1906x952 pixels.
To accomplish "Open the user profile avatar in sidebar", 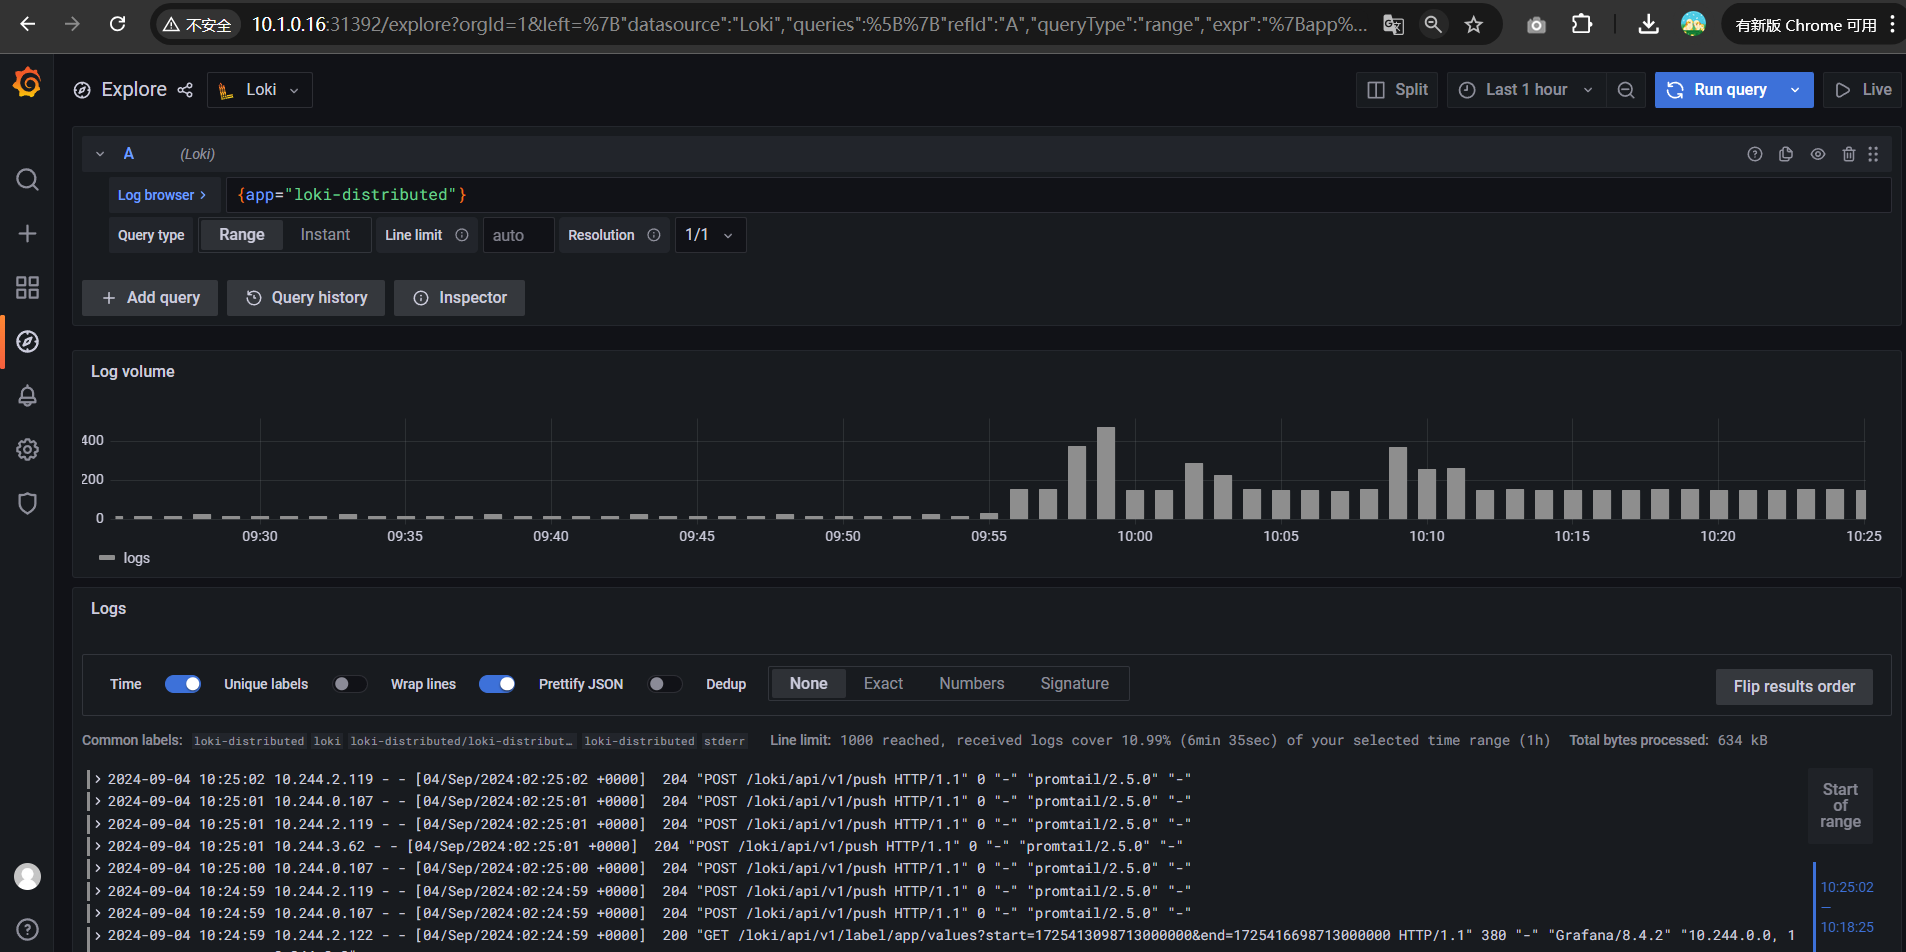I will (x=27, y=876).
